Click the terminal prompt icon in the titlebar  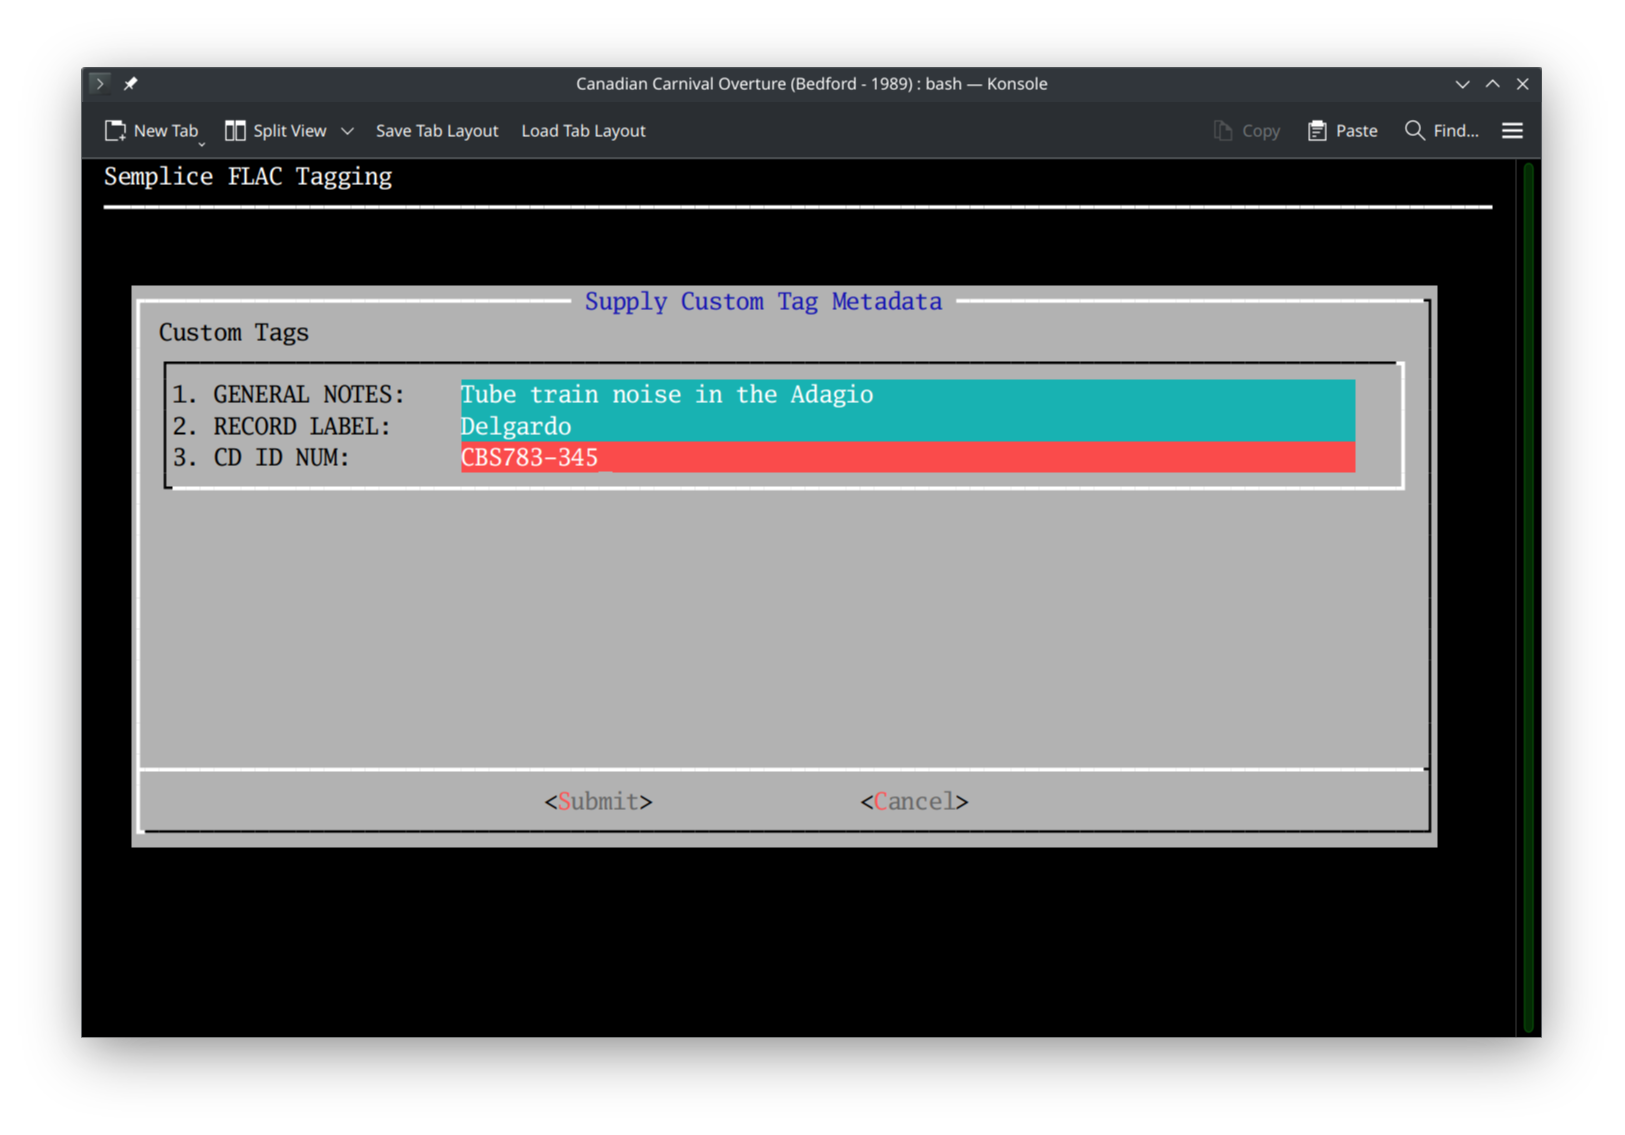[99, 83]
